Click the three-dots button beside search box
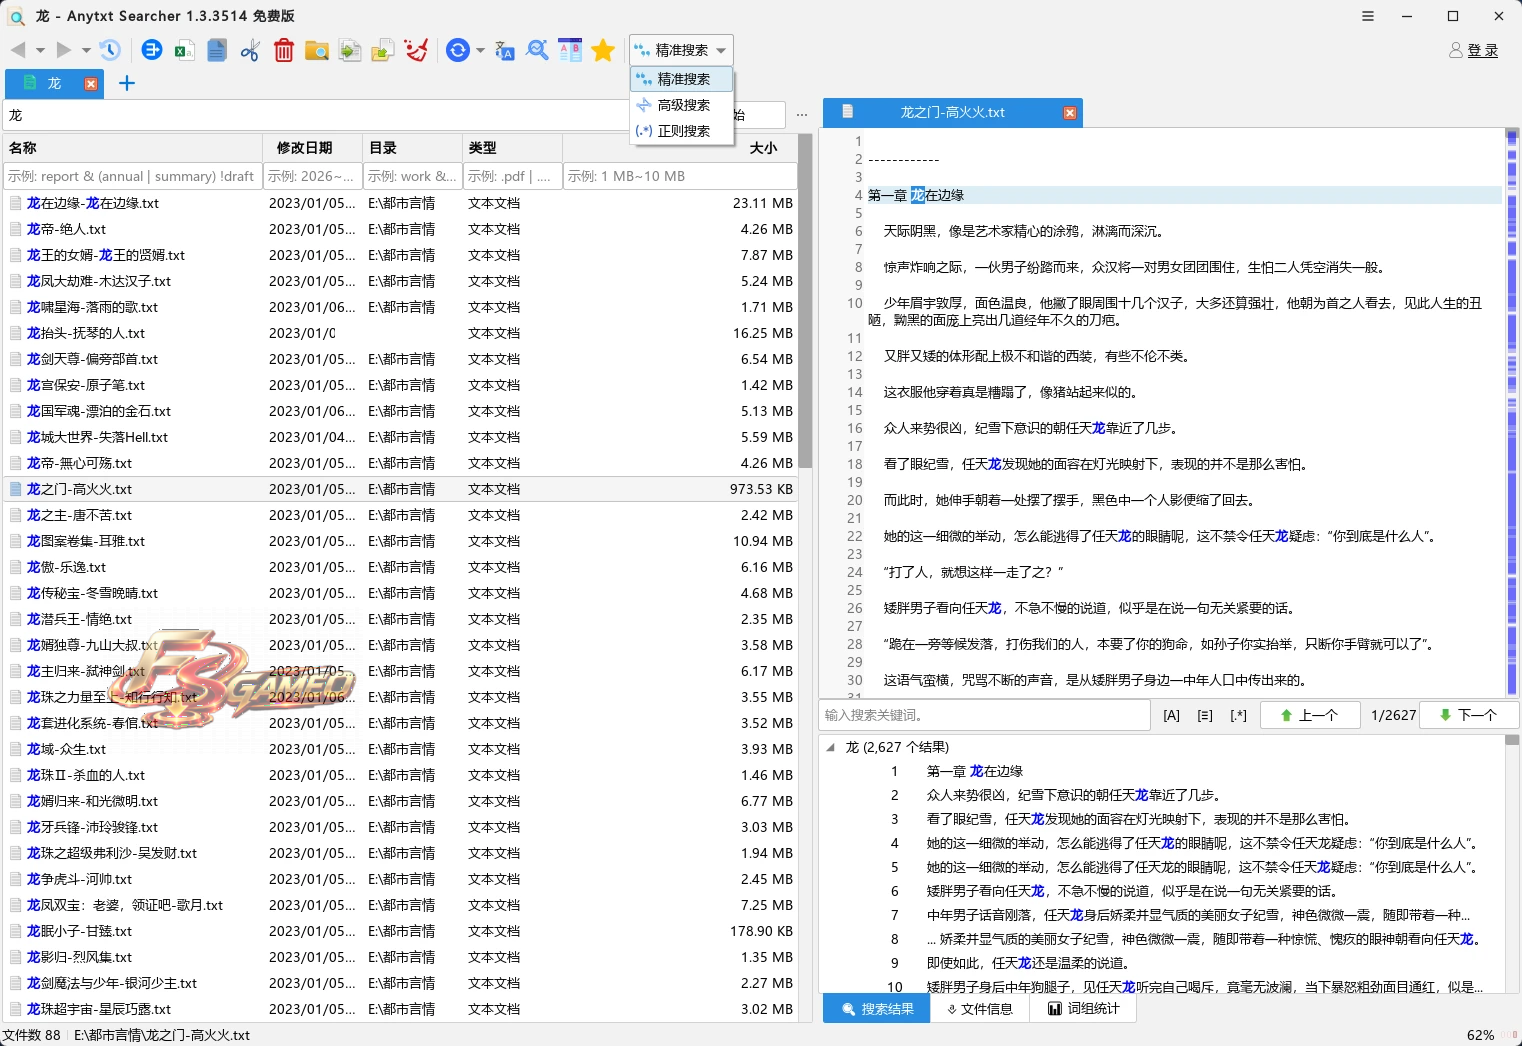 (802, 115)
